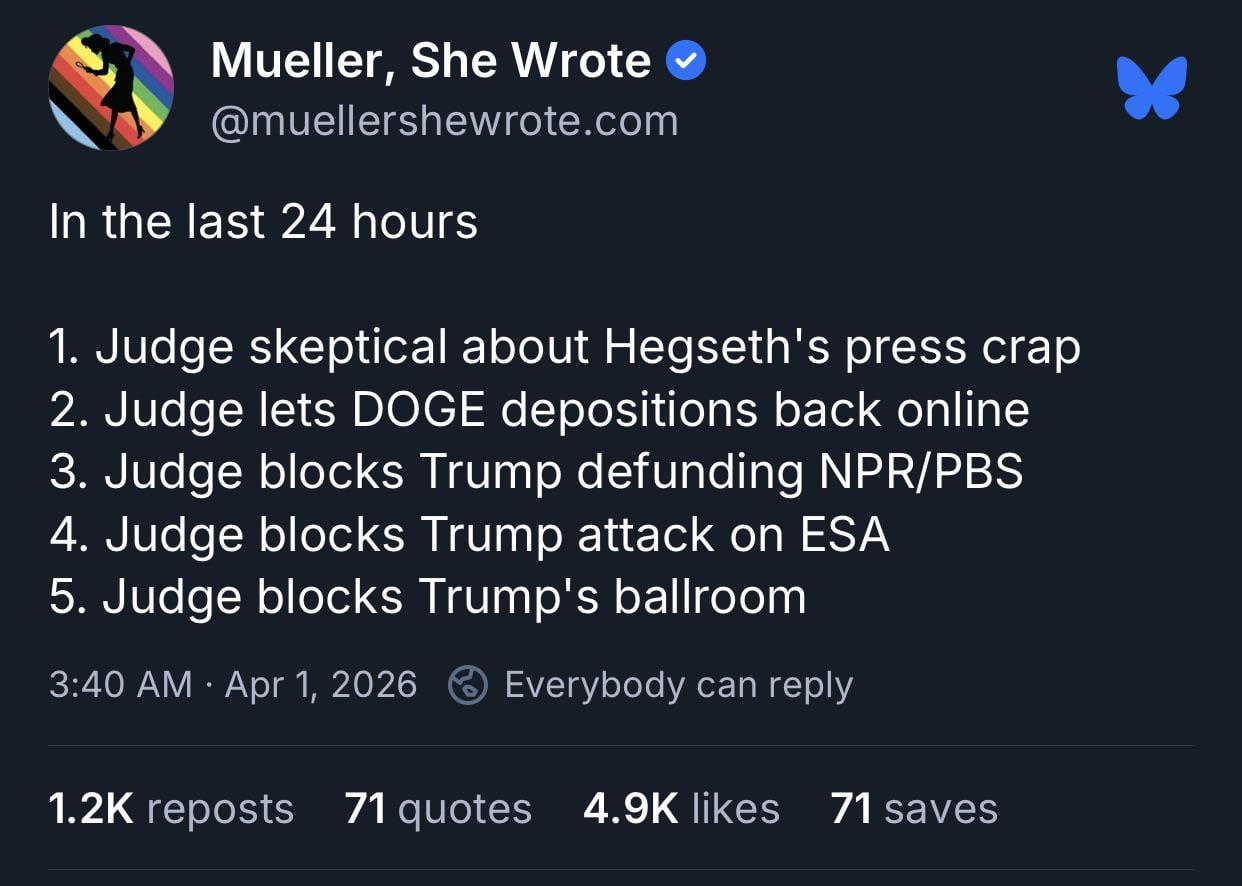Click the blue verified checkmark badge
Image resolution: width=1242 pixels, height=886 pixels.
pos(686,62)
